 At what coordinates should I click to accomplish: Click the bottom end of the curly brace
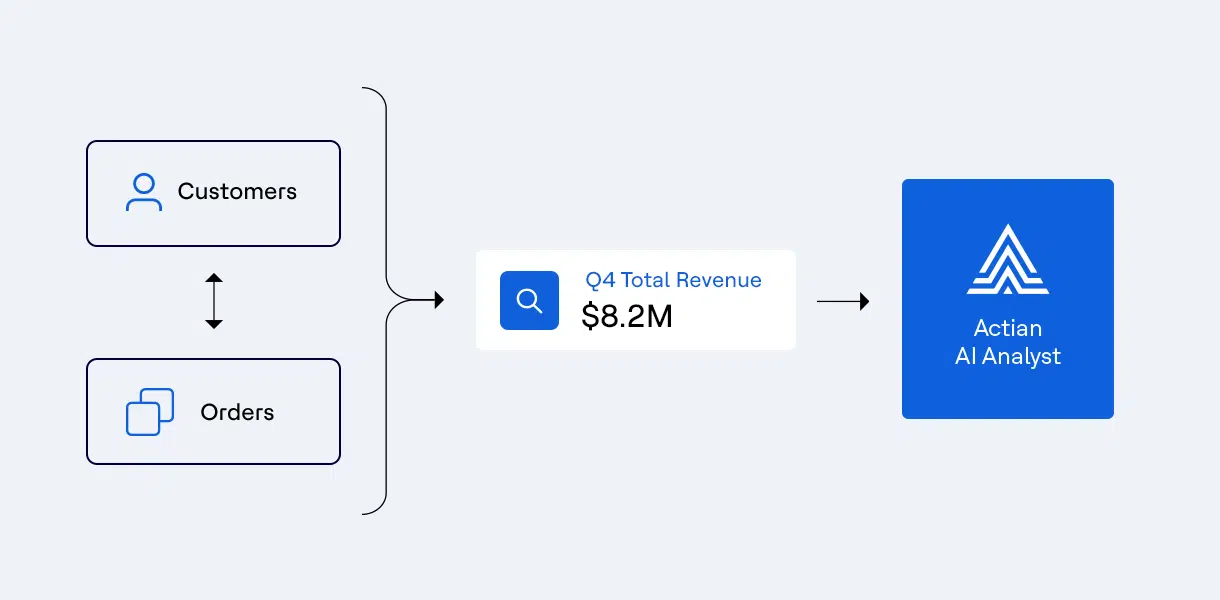pos(366,513)
